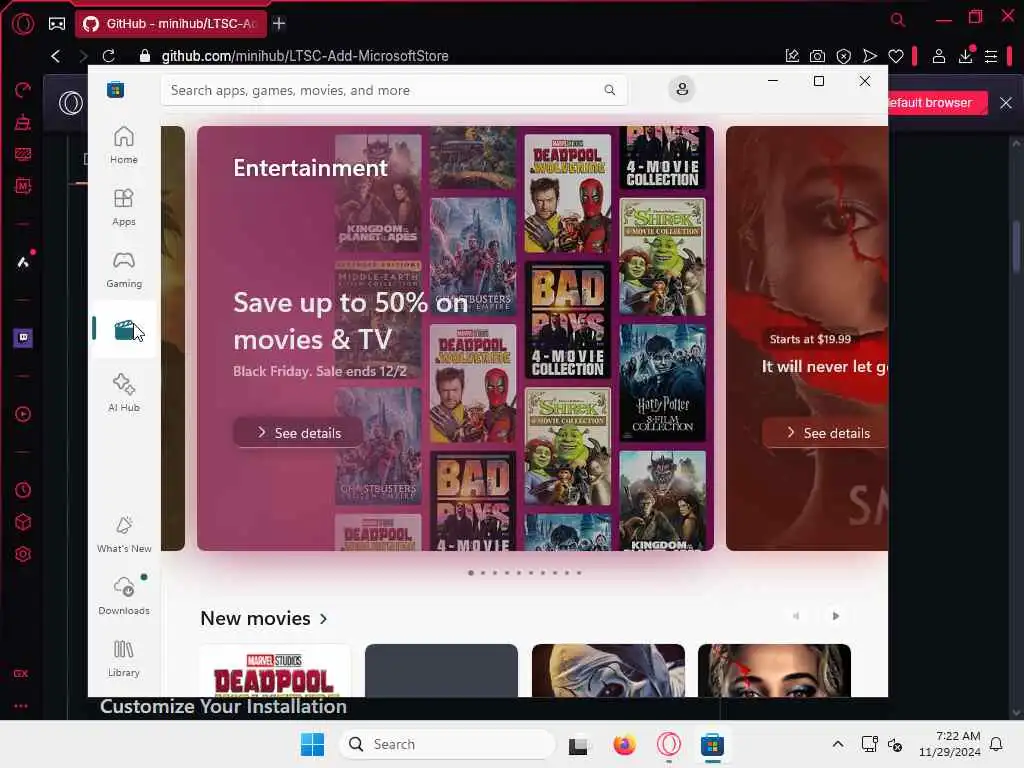Dismiss the default browser banner
This screenshot has height=768, width=1024.
tap(1006, 103)
